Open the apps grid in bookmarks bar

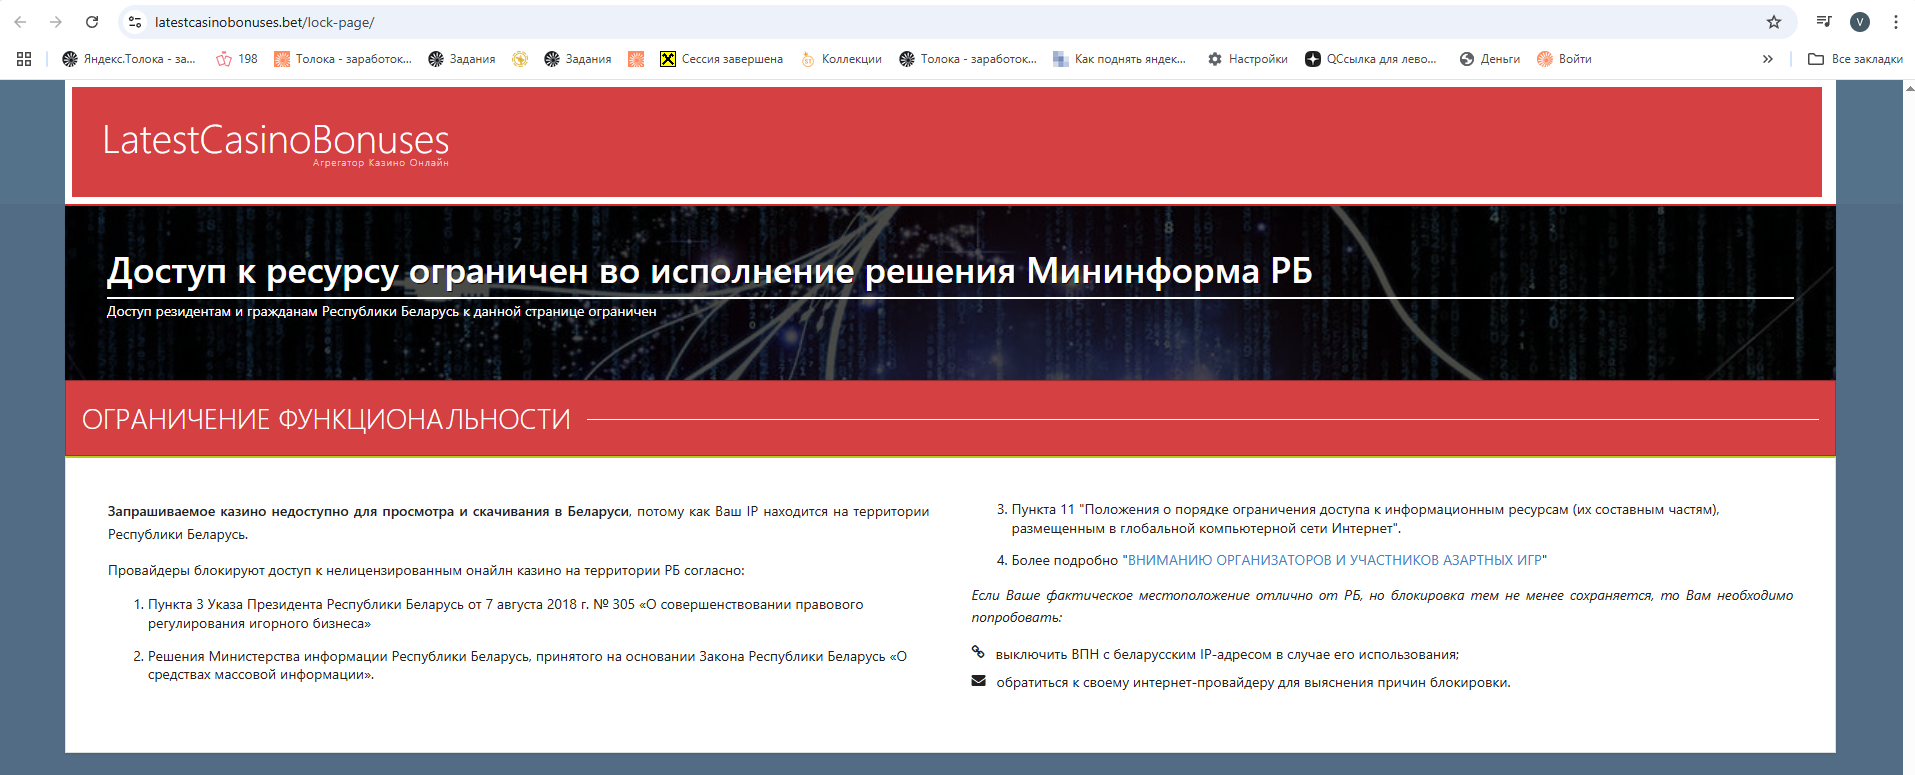pyautogui.click(x=24, y=59)
